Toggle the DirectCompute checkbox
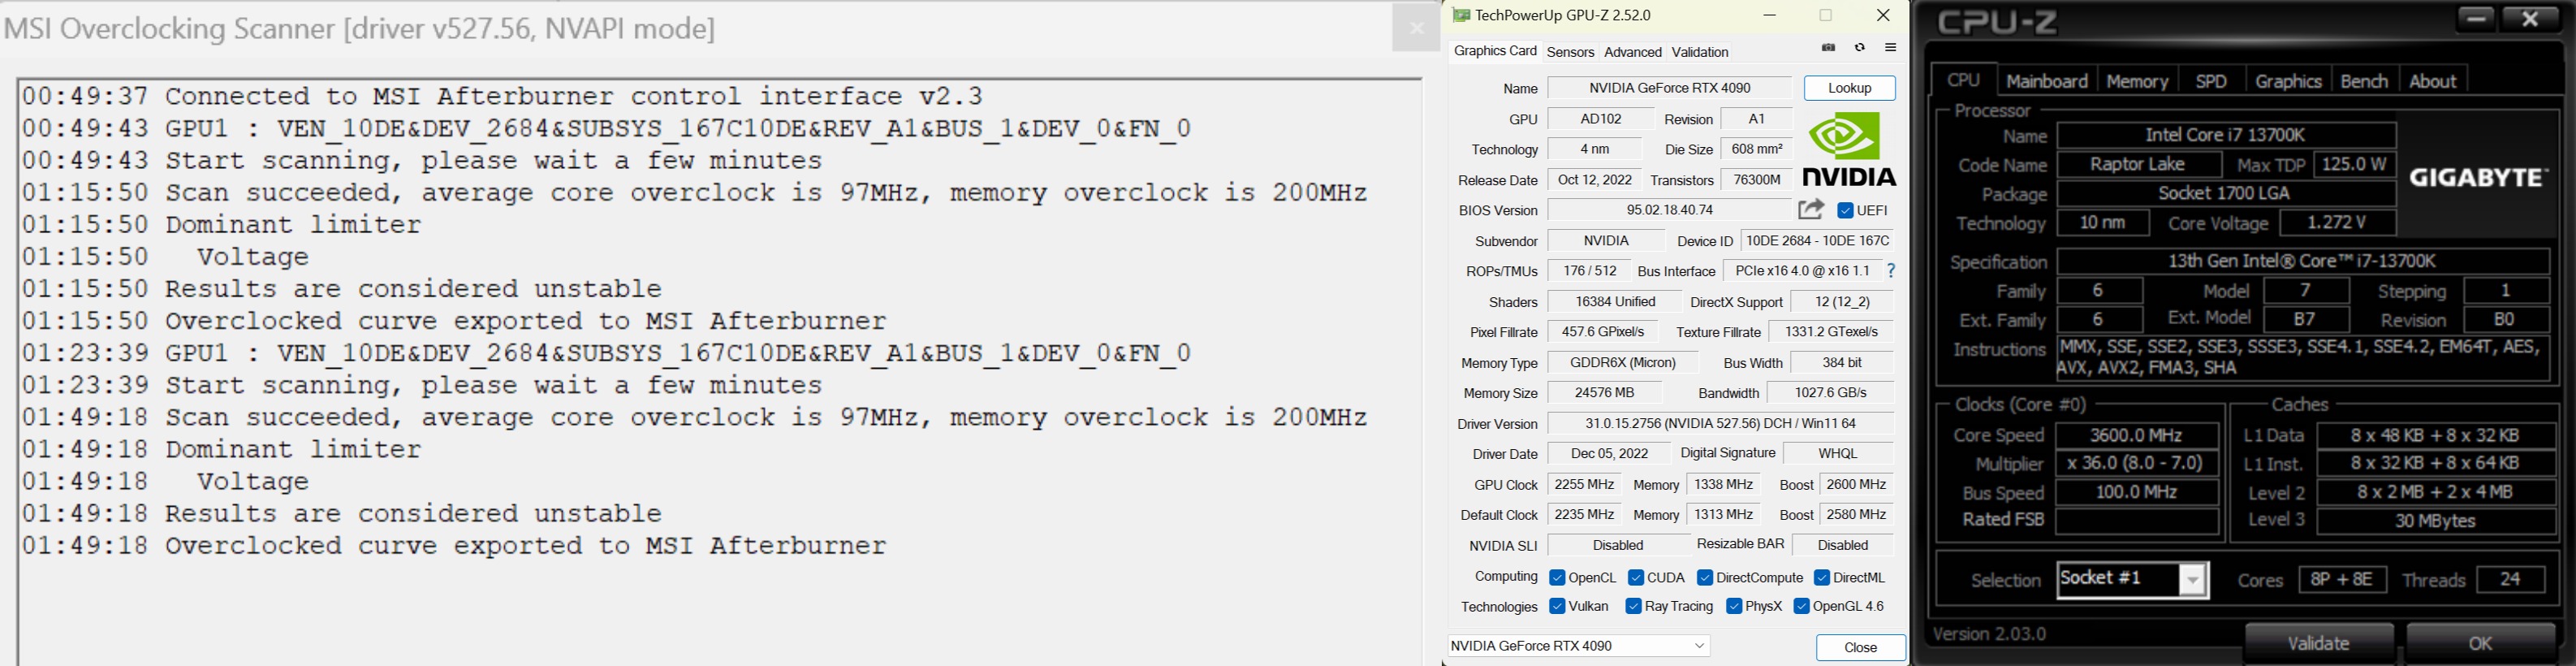The width and height of the screenshot is (2576, 666). tap(1705, 578)
